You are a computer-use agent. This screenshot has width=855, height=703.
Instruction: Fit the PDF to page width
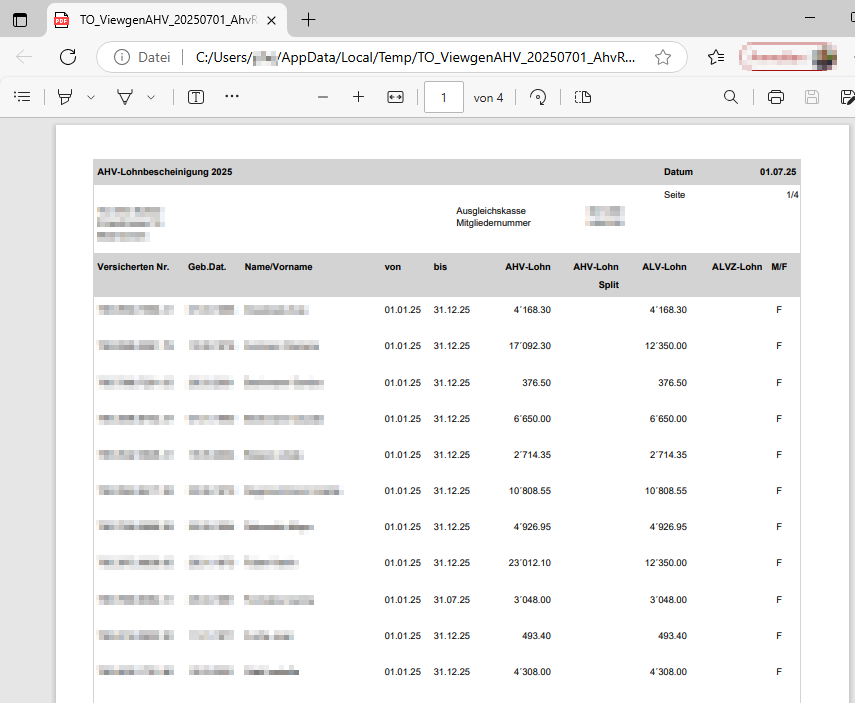coord(395,97)
